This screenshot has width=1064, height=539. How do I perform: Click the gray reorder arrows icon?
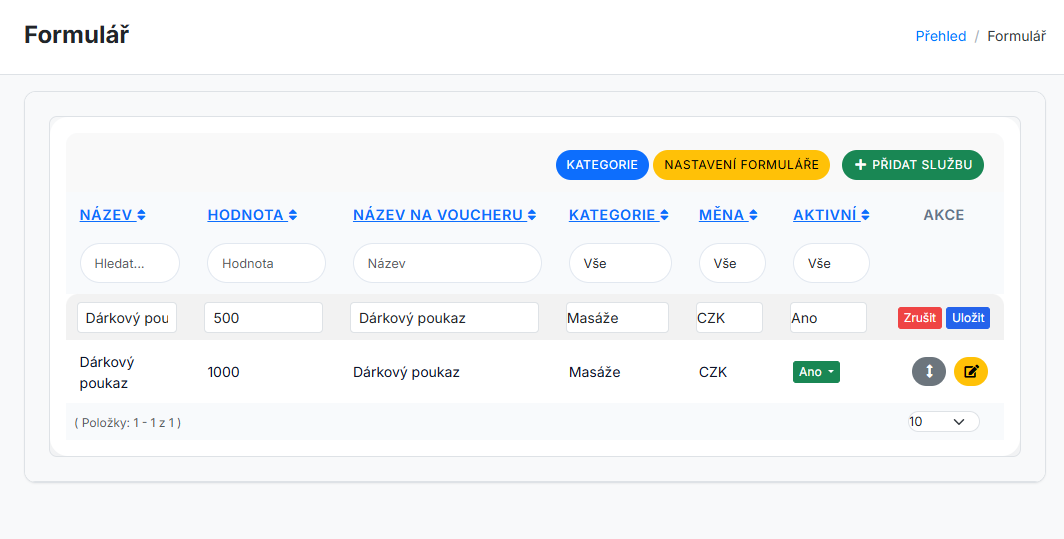928,371
